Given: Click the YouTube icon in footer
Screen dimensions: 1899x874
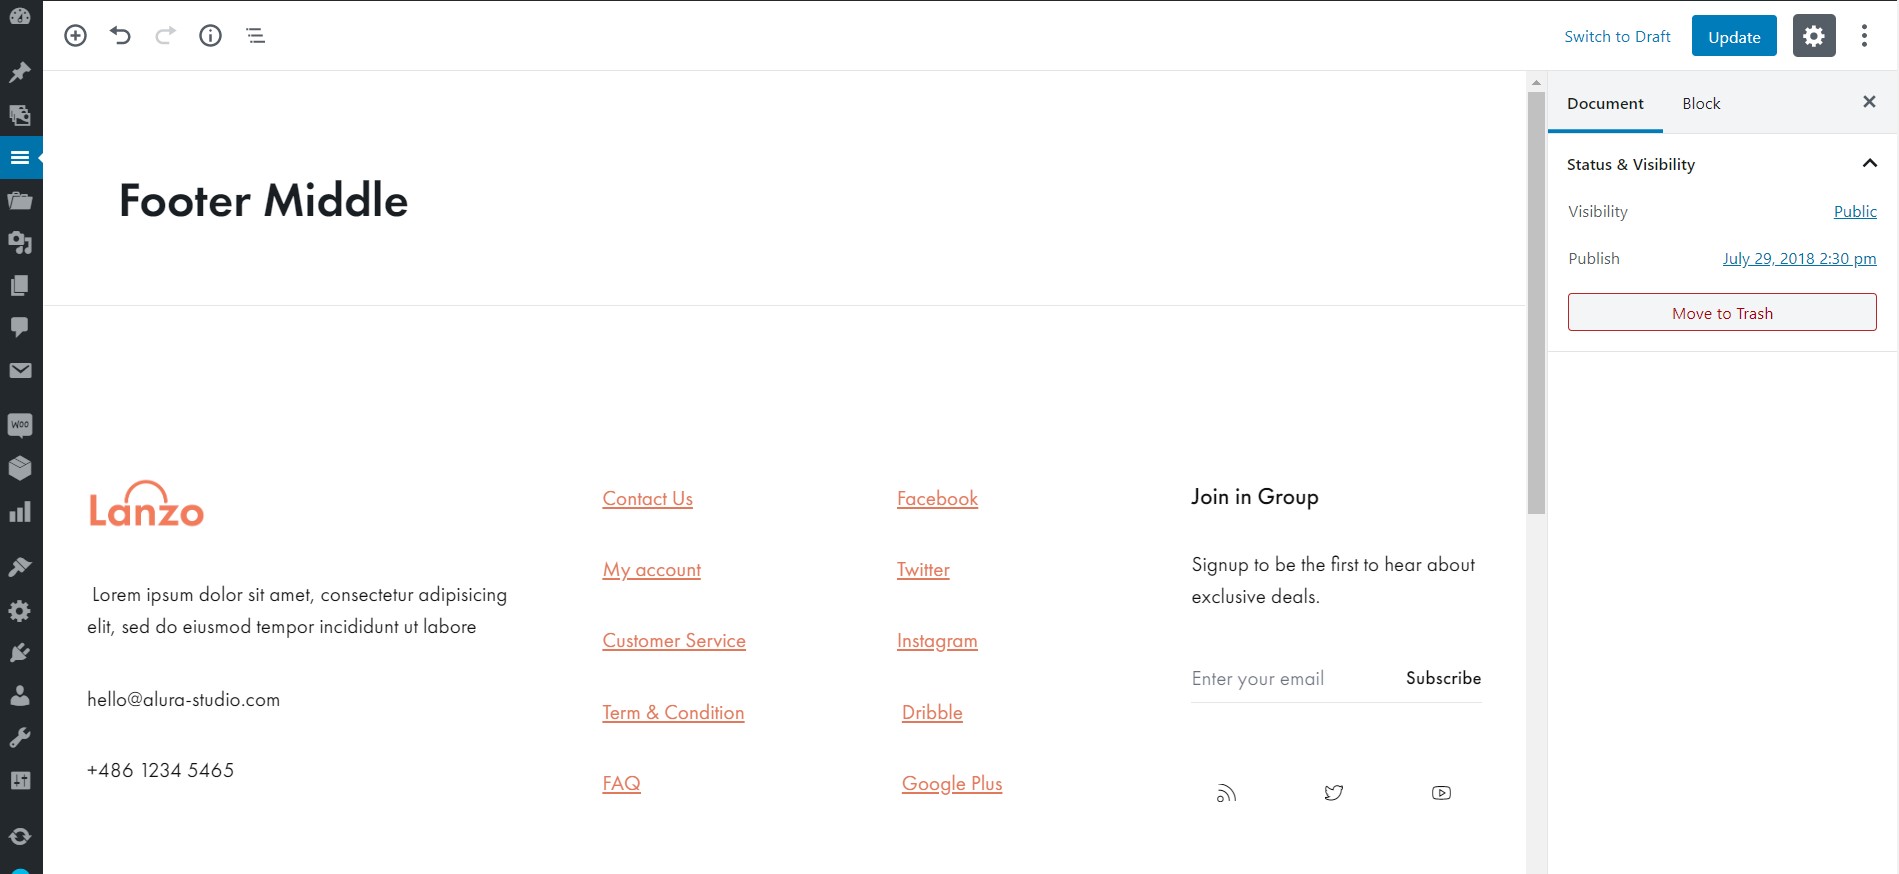Looking at the screenshot, I should (x=1441, y=793).
